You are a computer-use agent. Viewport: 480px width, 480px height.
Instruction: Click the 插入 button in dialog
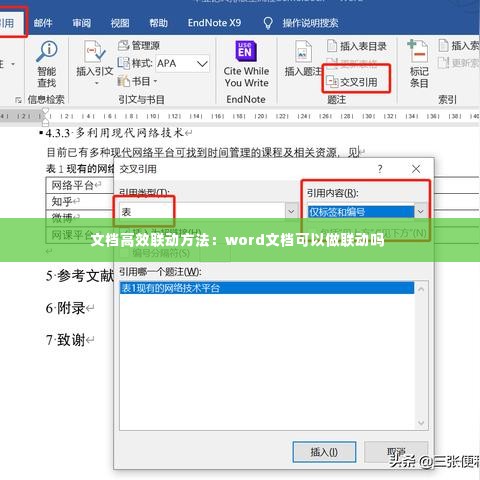coord(324,452)
